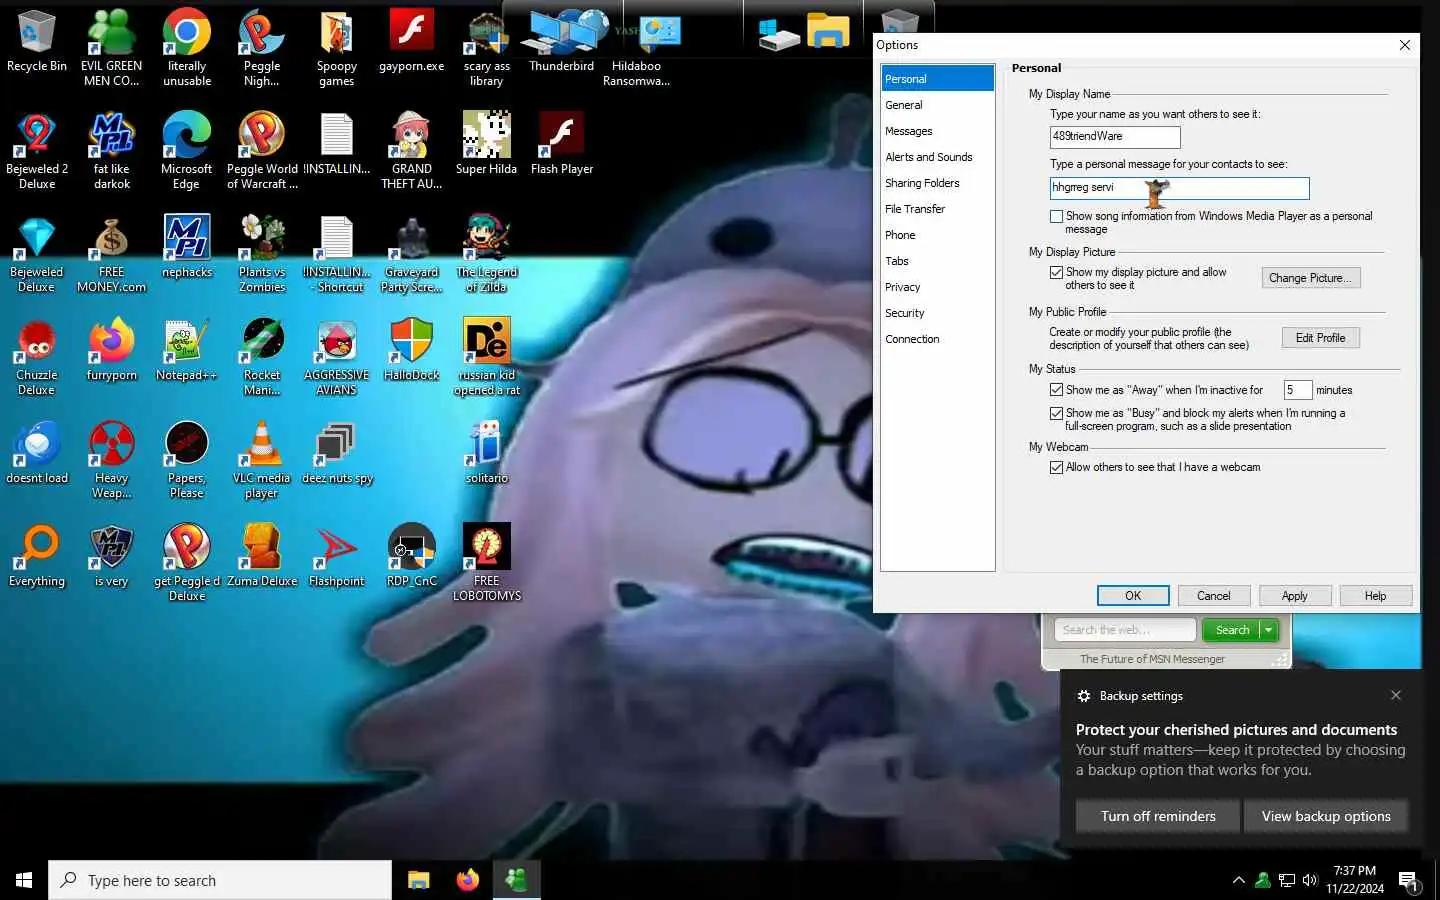Viewport: 1440px width, 900px height.
Task: Click the 'Search the web' field in Messenger
Action: tap(1125, 630)
